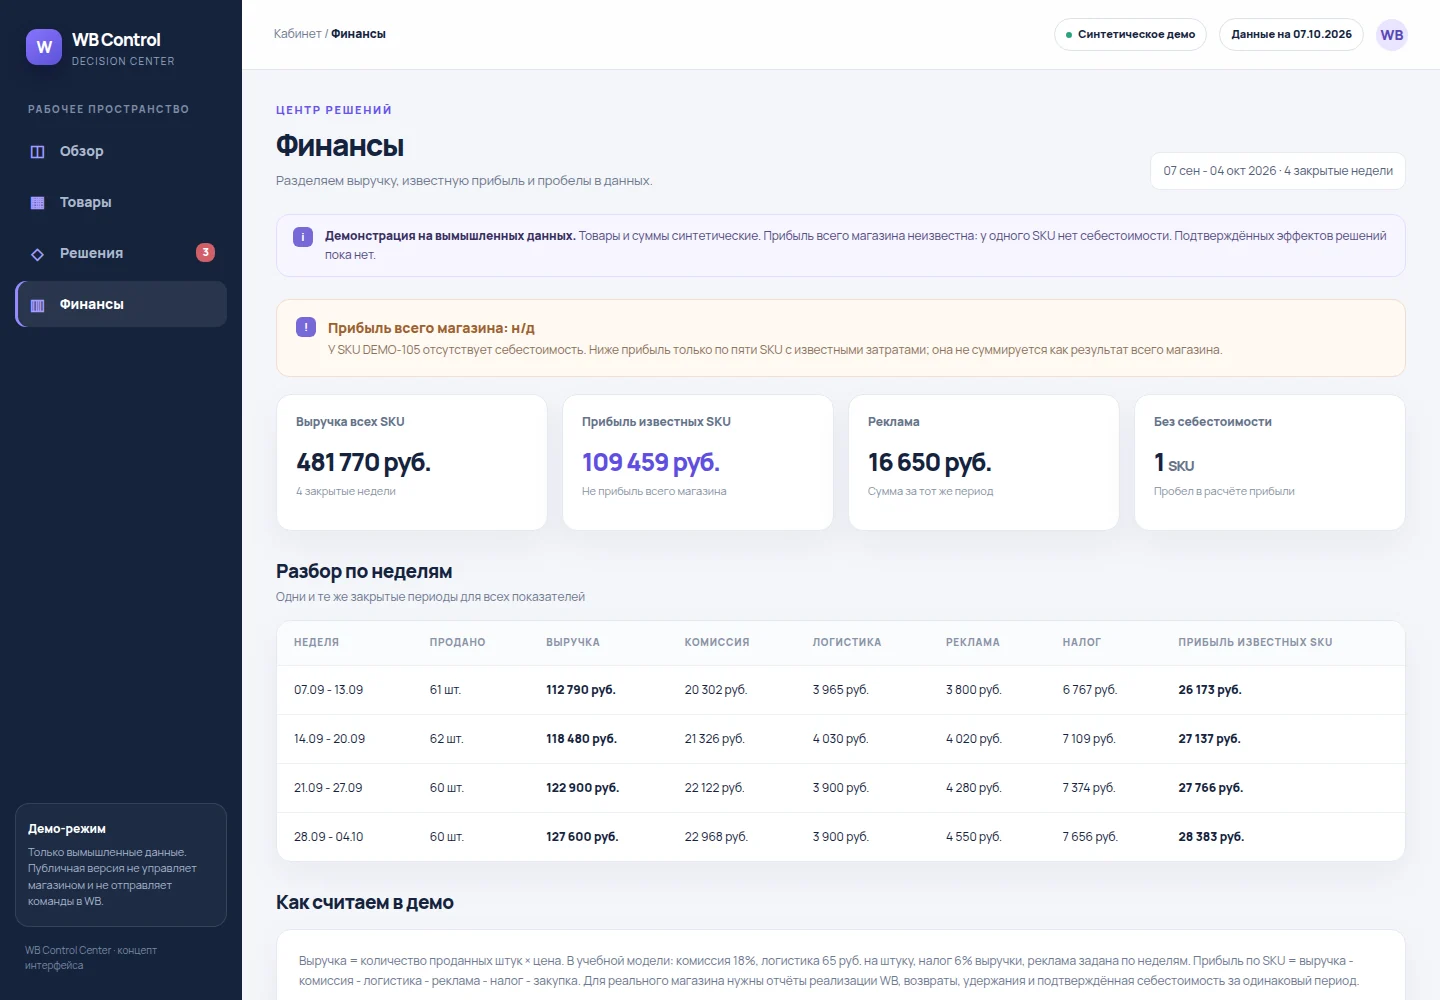Click the commission value 21 326 руб.

point(714,739)
